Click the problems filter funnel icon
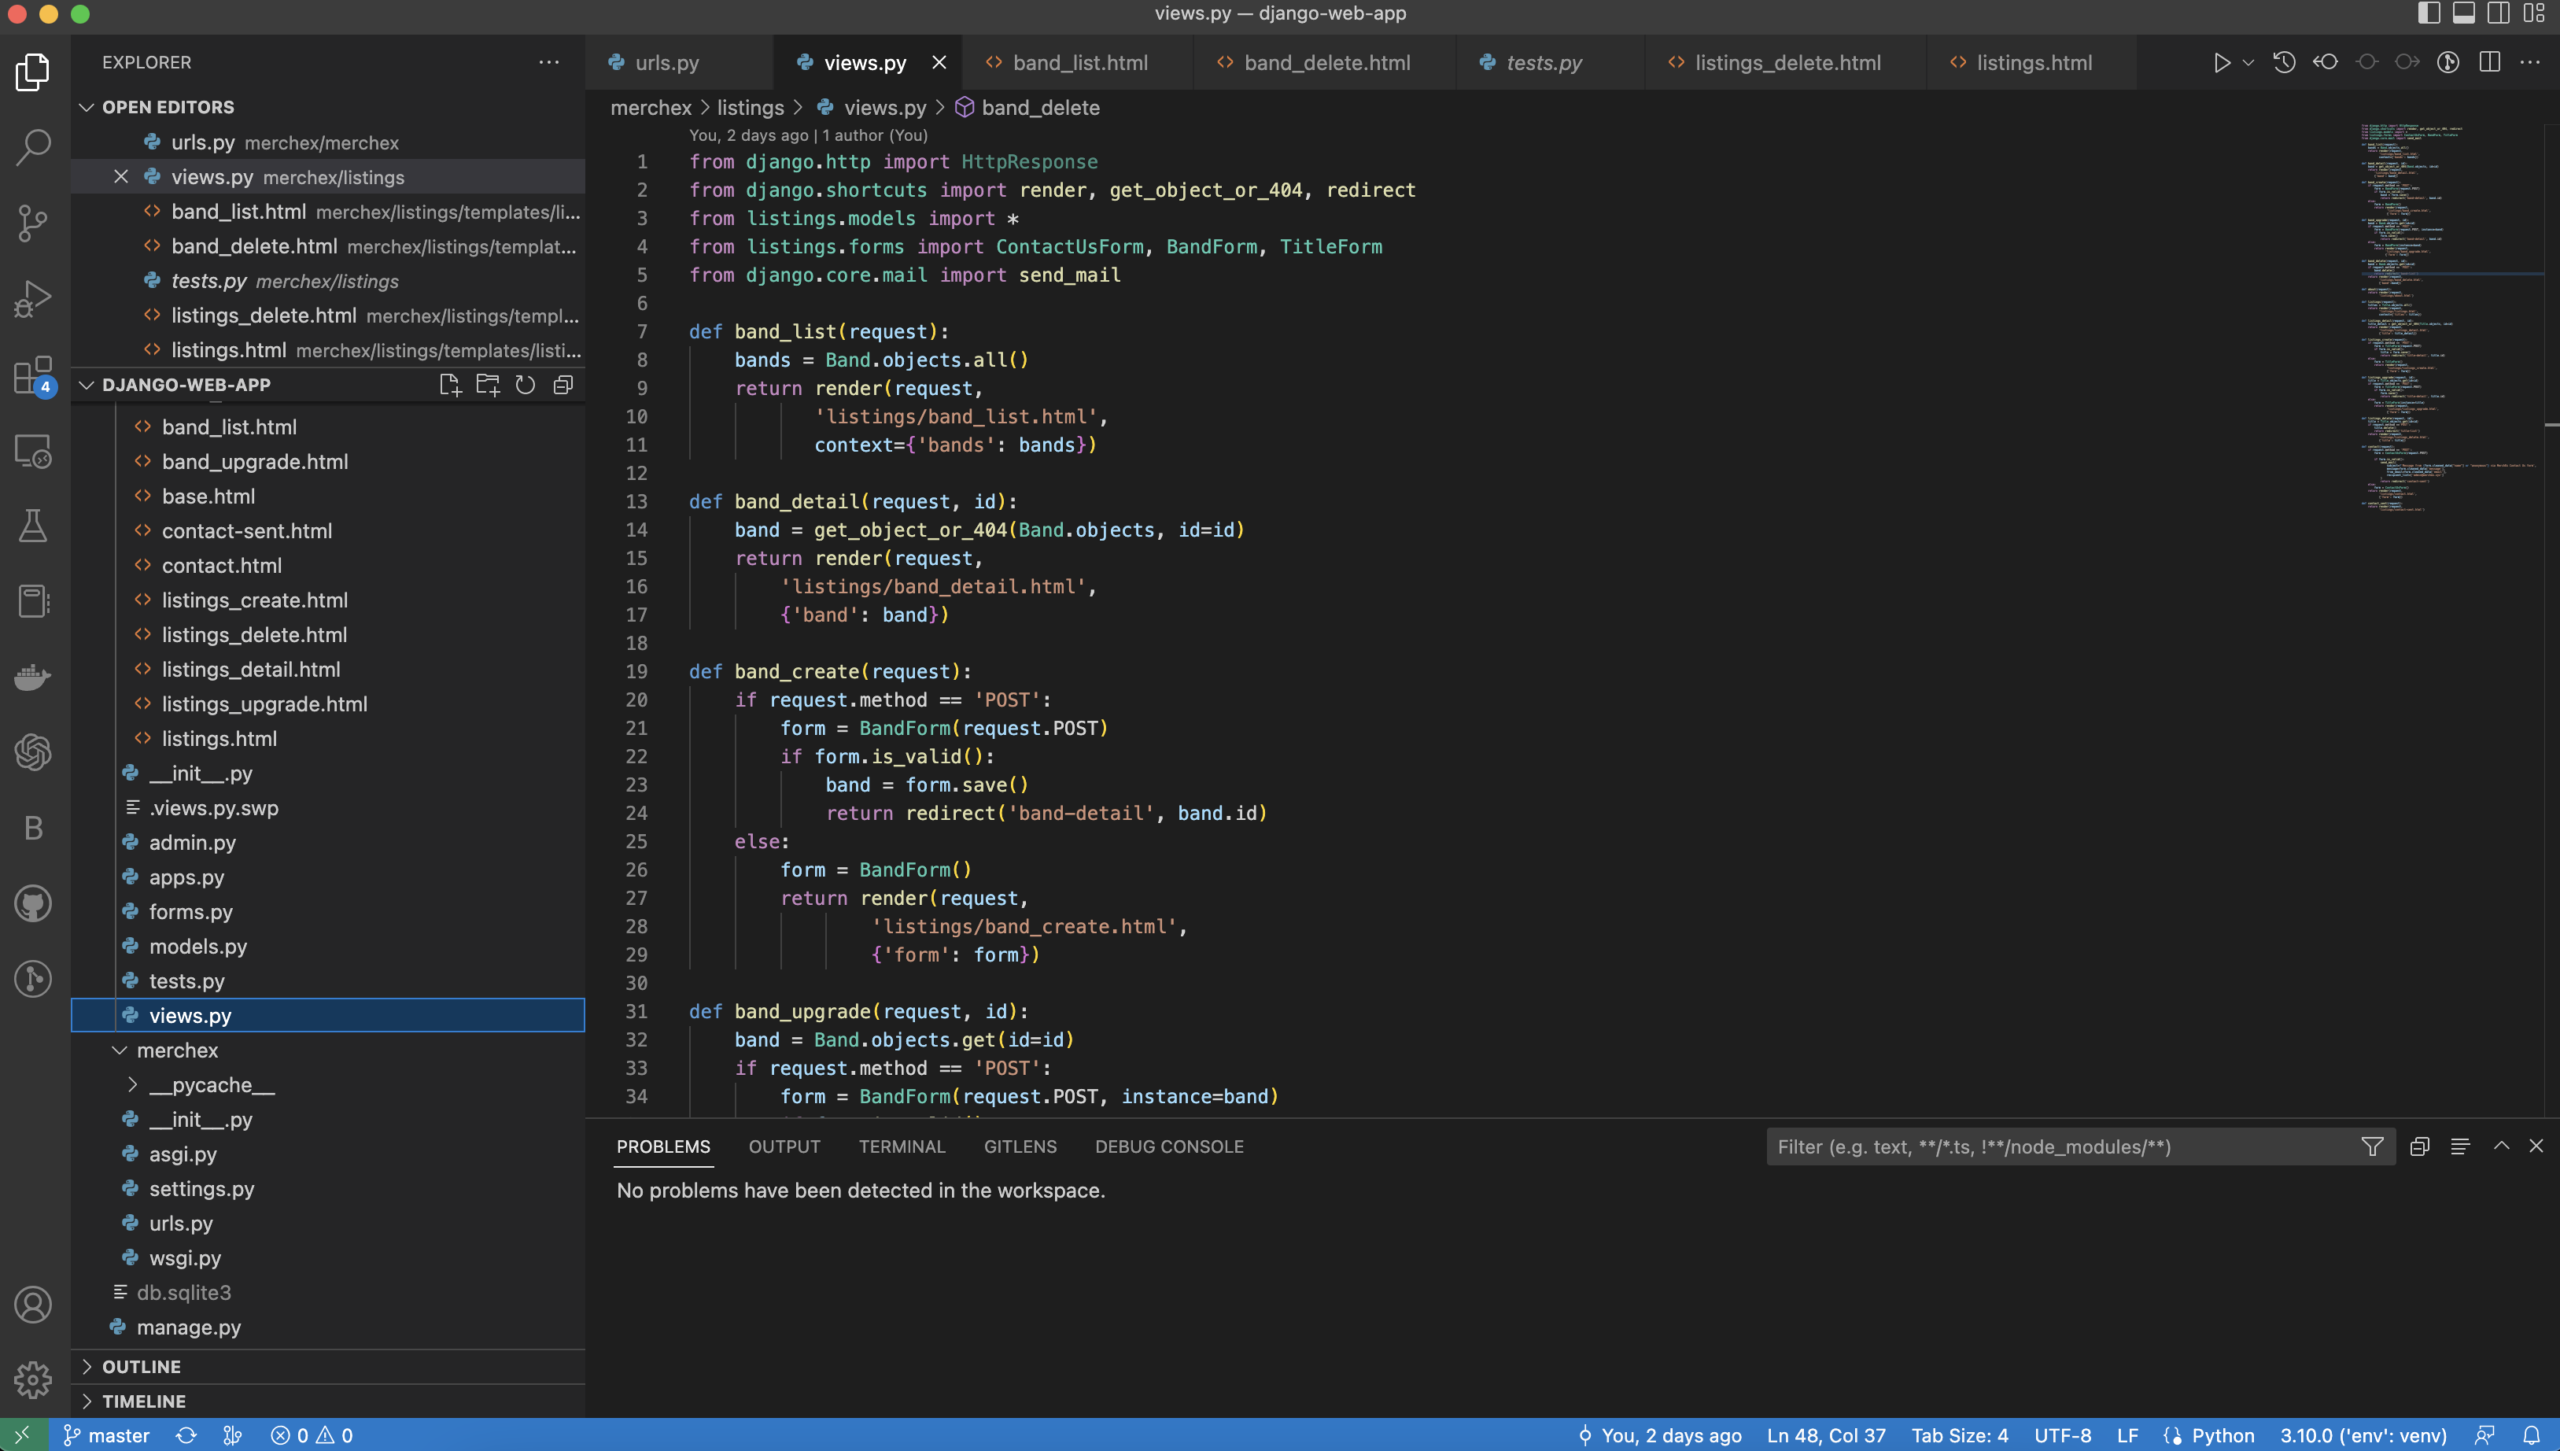 [x=2372, y=1147]
